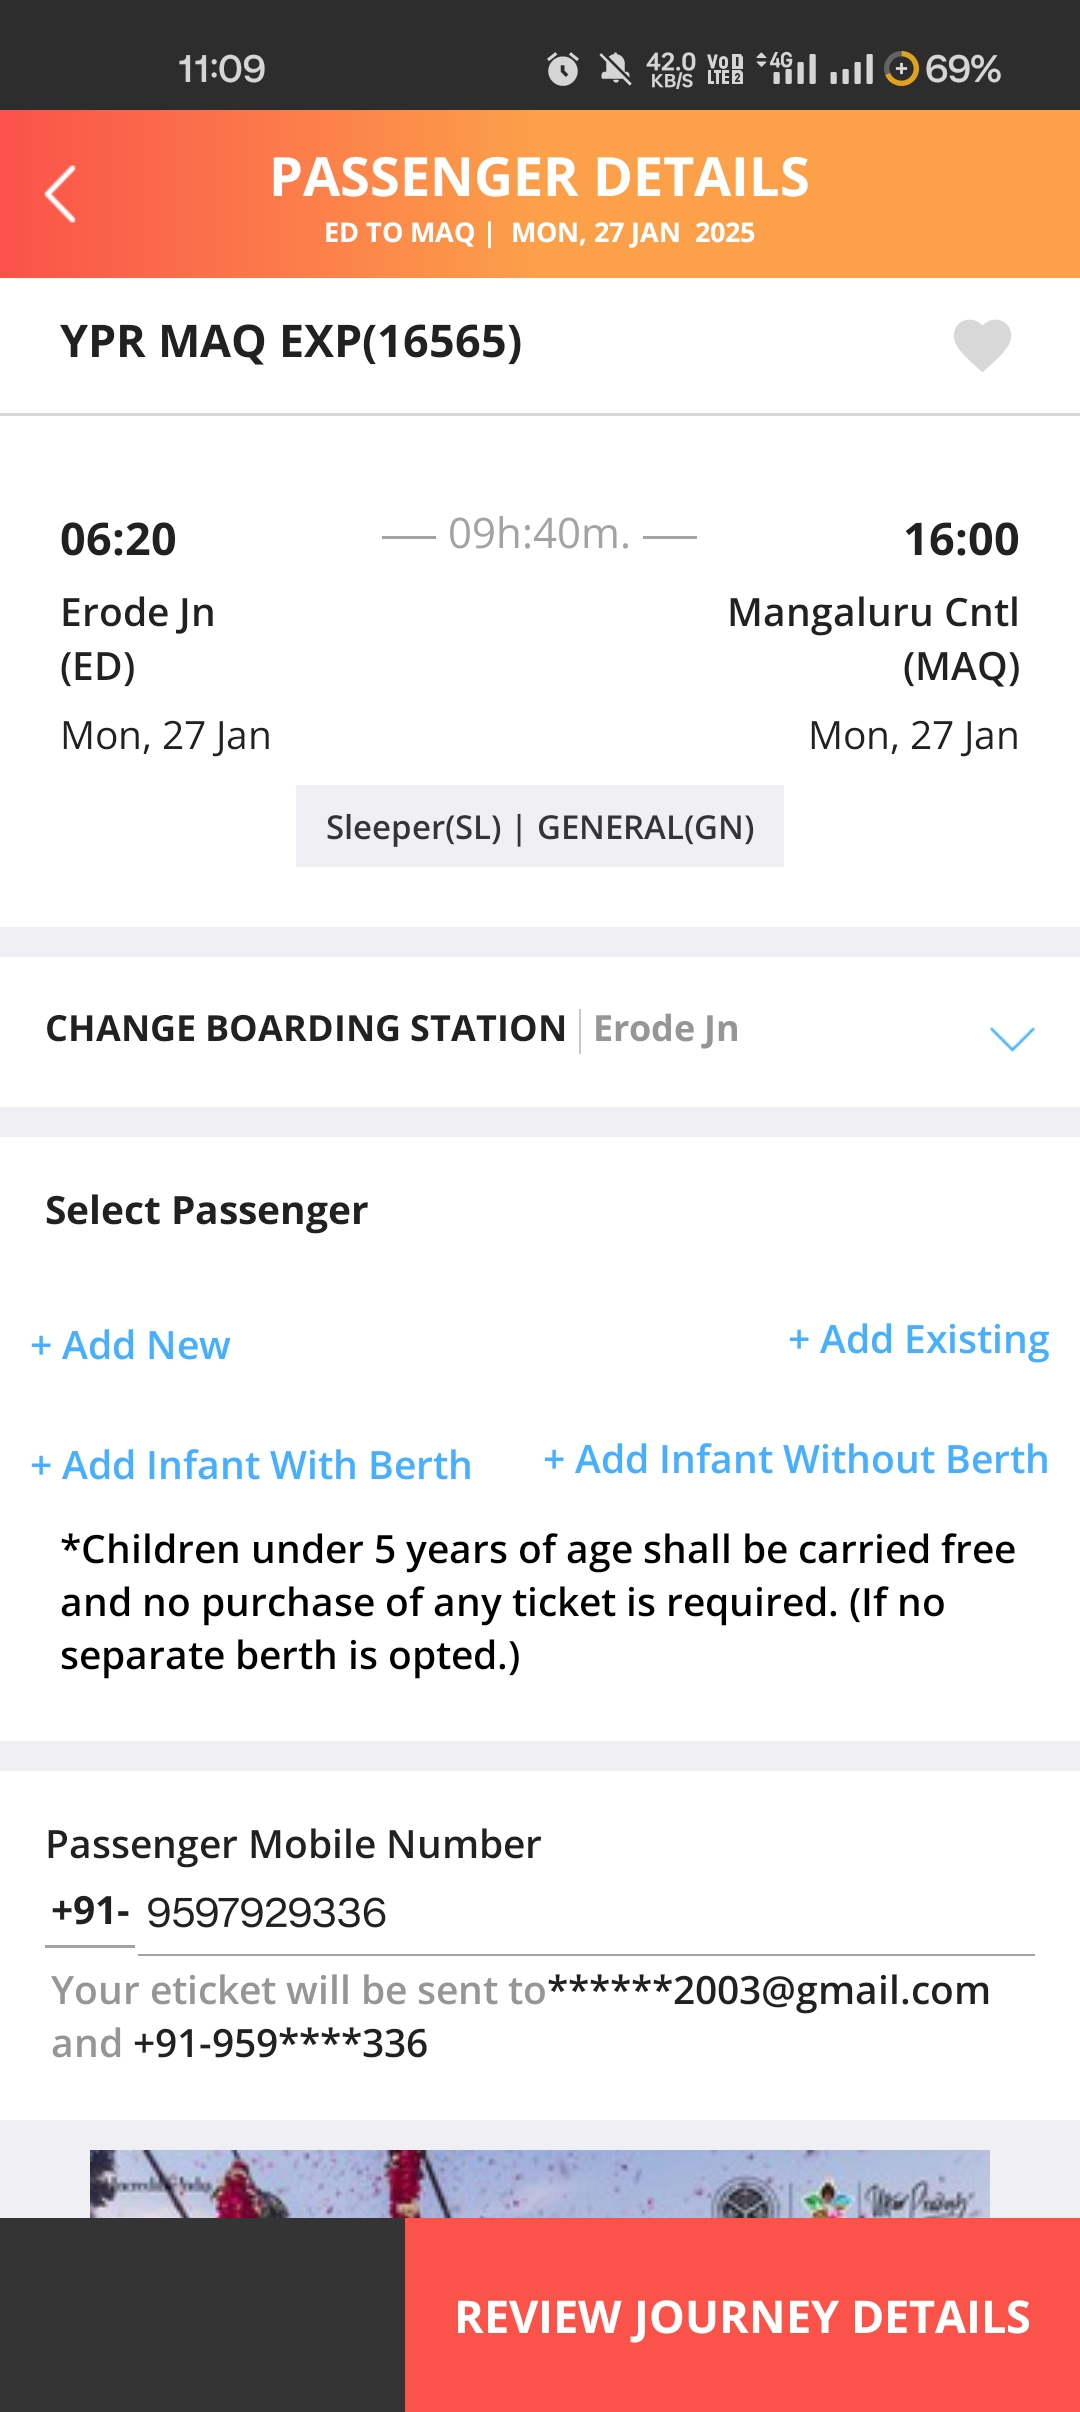Open the advertisement banner image
This screenshot has height=2412, width=1080.
pyautogui.click(x=540, y=2184)
